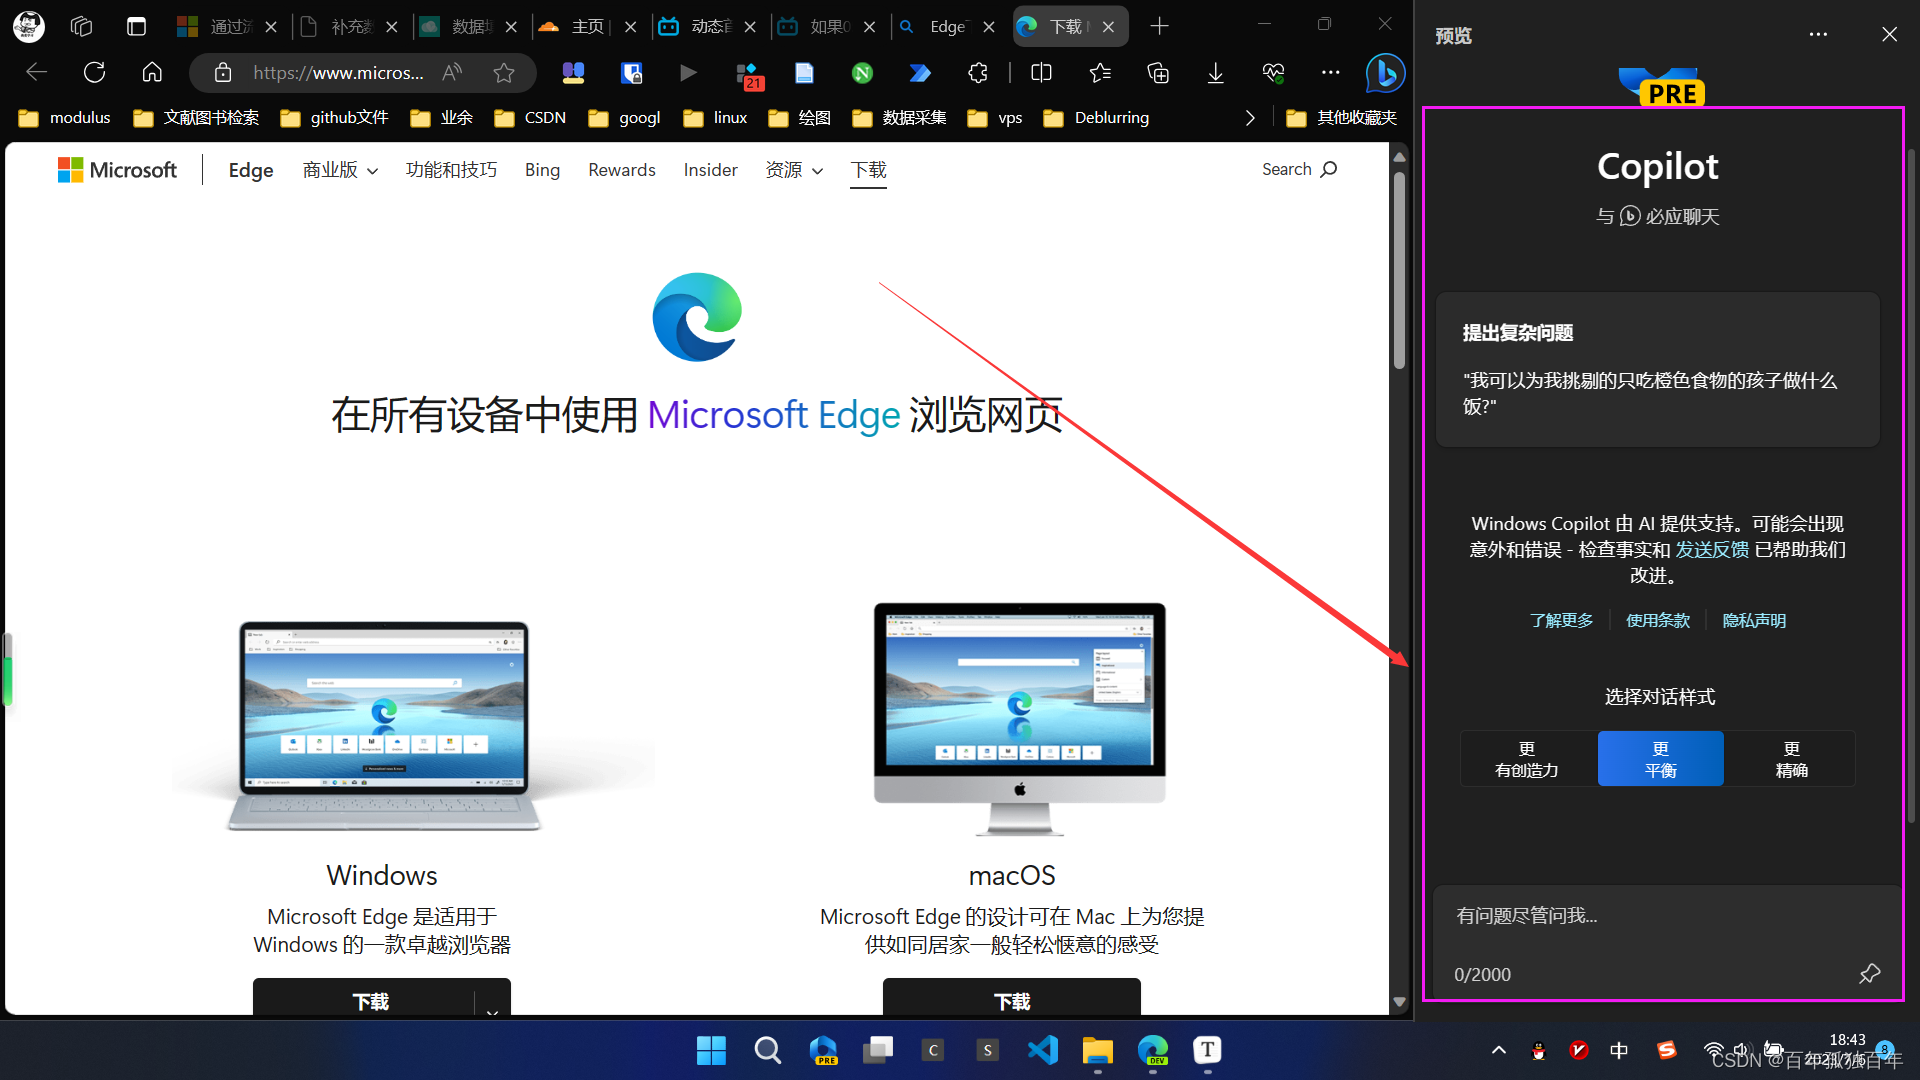This screenshot has width=1920, height=1080.
Task: Open Bing nav menu item
Action: pyautogui.click(x=542, y=170)
